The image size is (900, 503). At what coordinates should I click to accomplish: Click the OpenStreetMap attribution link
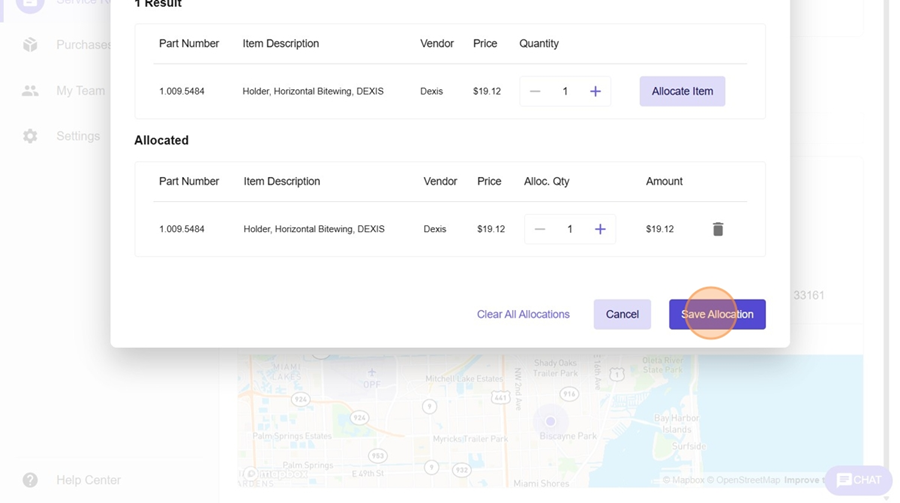[x=747, y=480]
